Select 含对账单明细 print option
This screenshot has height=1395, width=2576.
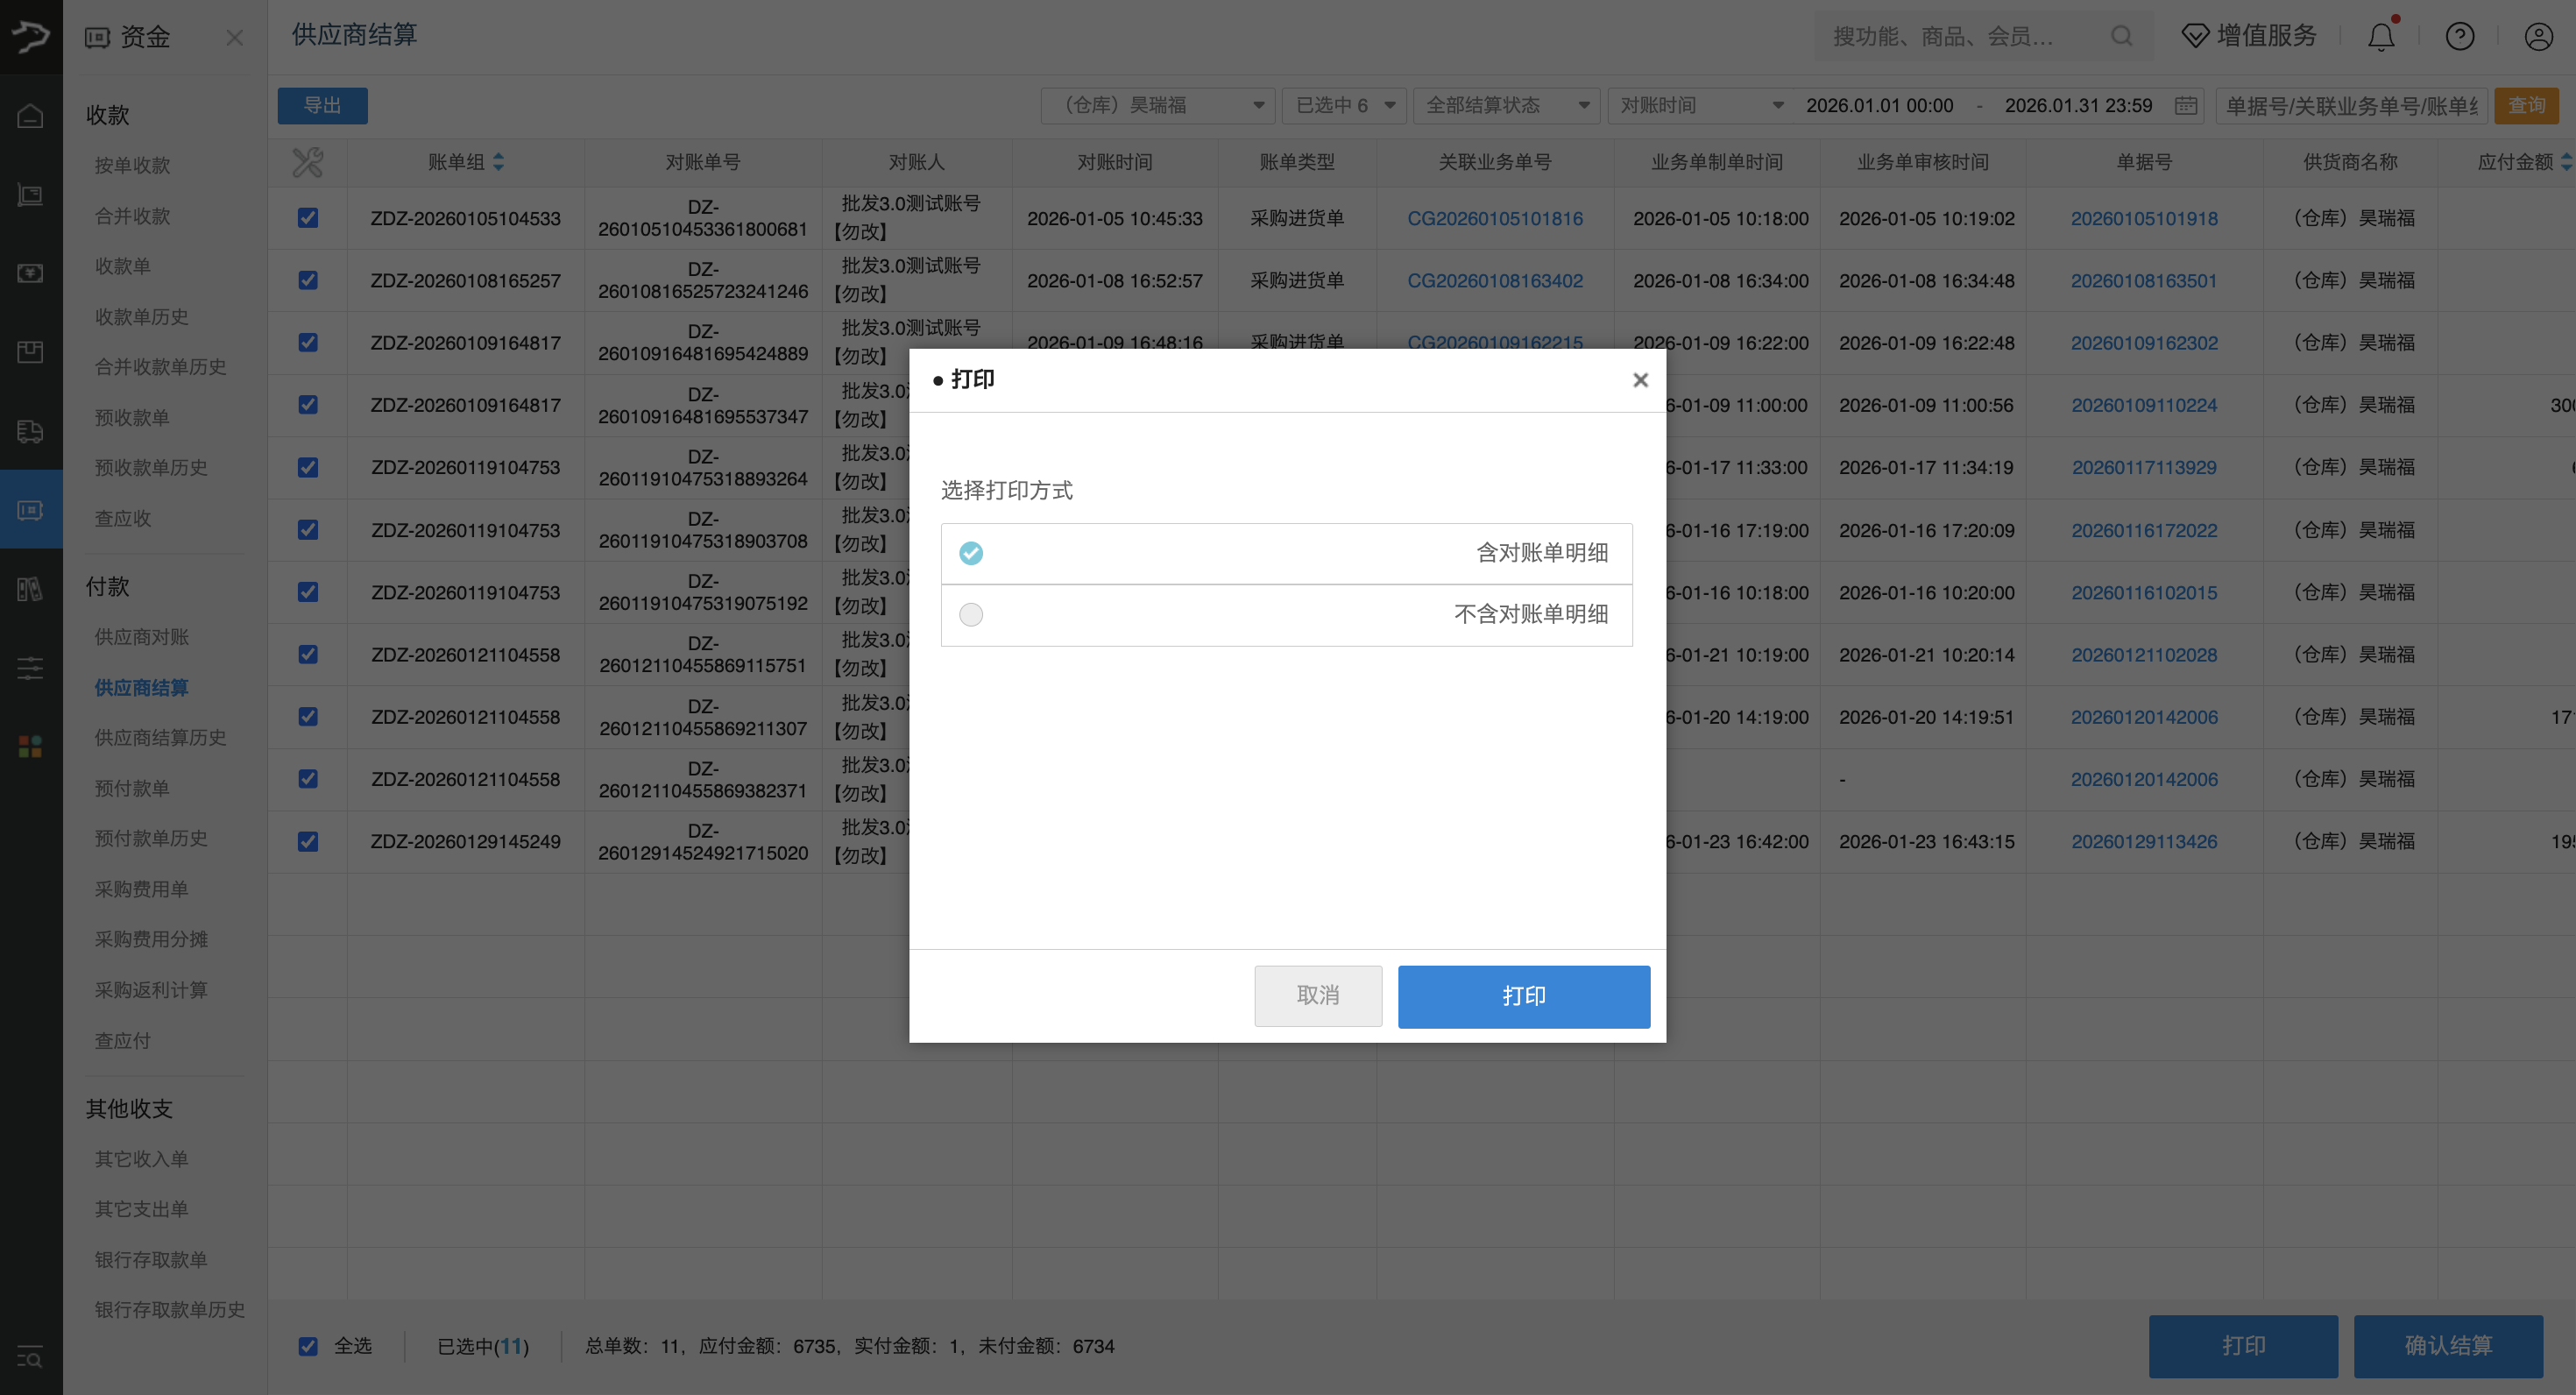tap(971, 553)
